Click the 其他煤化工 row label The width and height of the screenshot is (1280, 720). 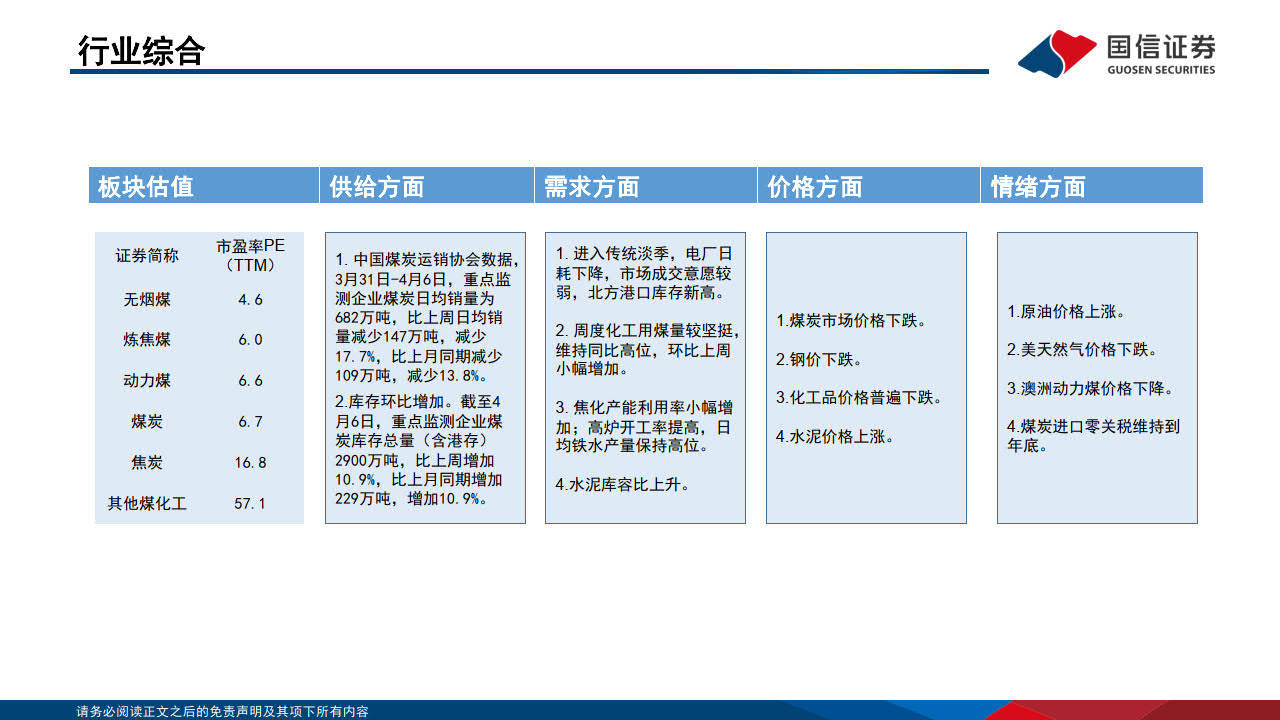(x=147, y=504)
